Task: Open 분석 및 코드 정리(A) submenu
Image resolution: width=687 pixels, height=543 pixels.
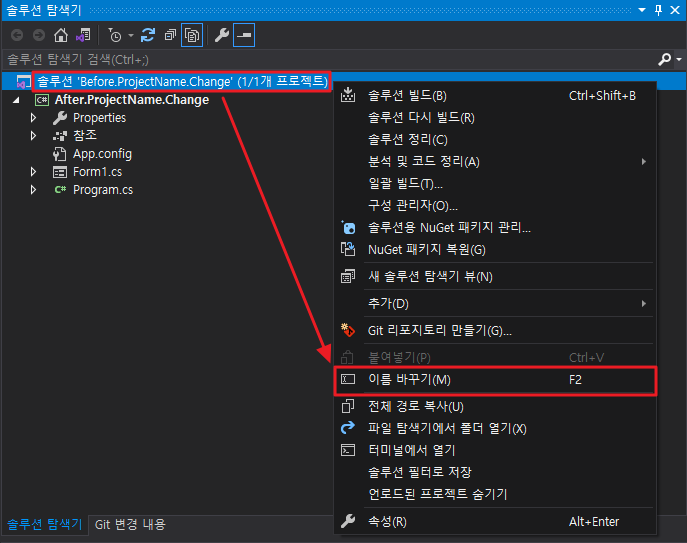Action: point(495,161)
